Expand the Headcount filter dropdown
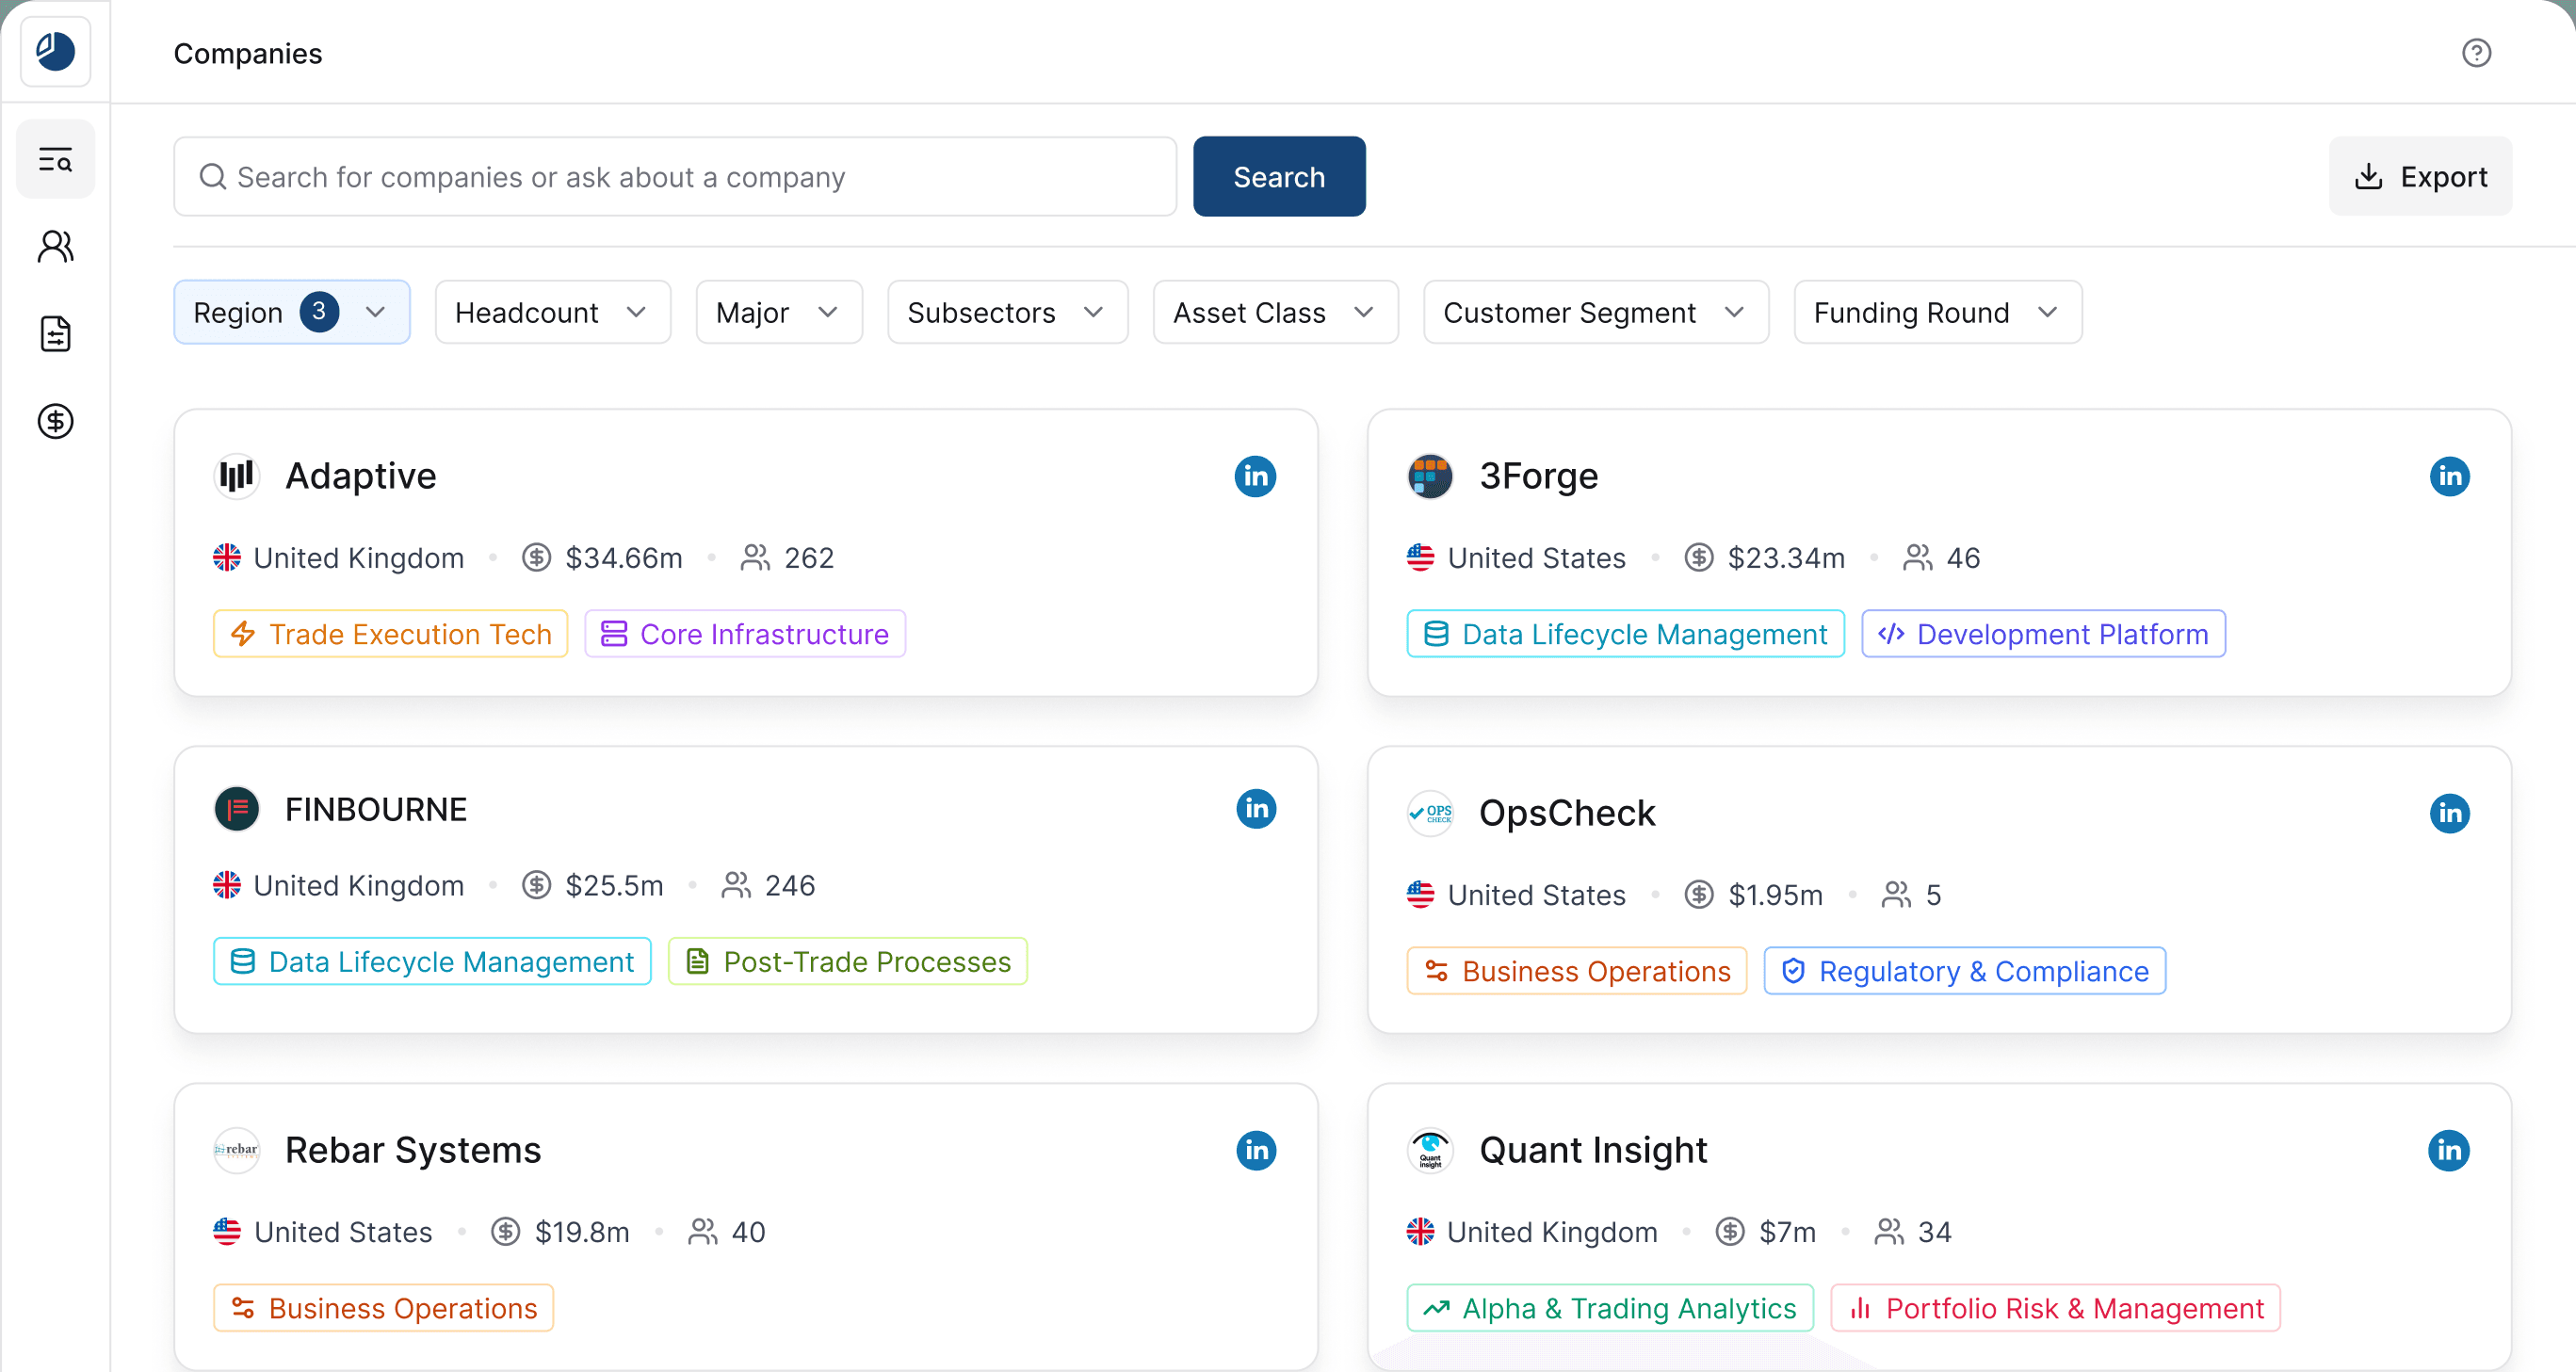 pos(553,312)
